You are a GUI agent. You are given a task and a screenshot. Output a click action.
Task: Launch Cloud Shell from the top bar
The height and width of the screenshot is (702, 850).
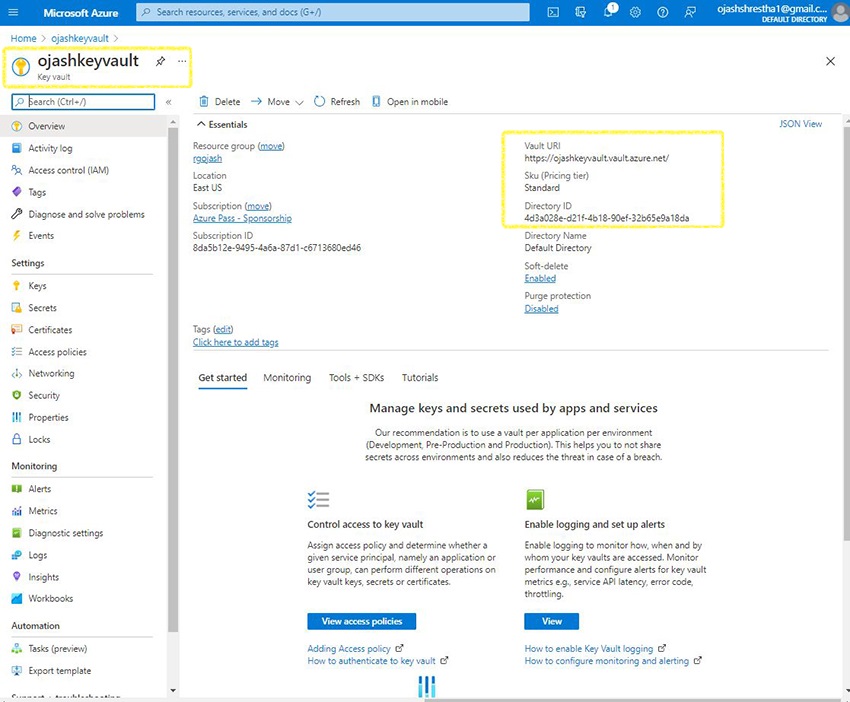coord(553,12)
